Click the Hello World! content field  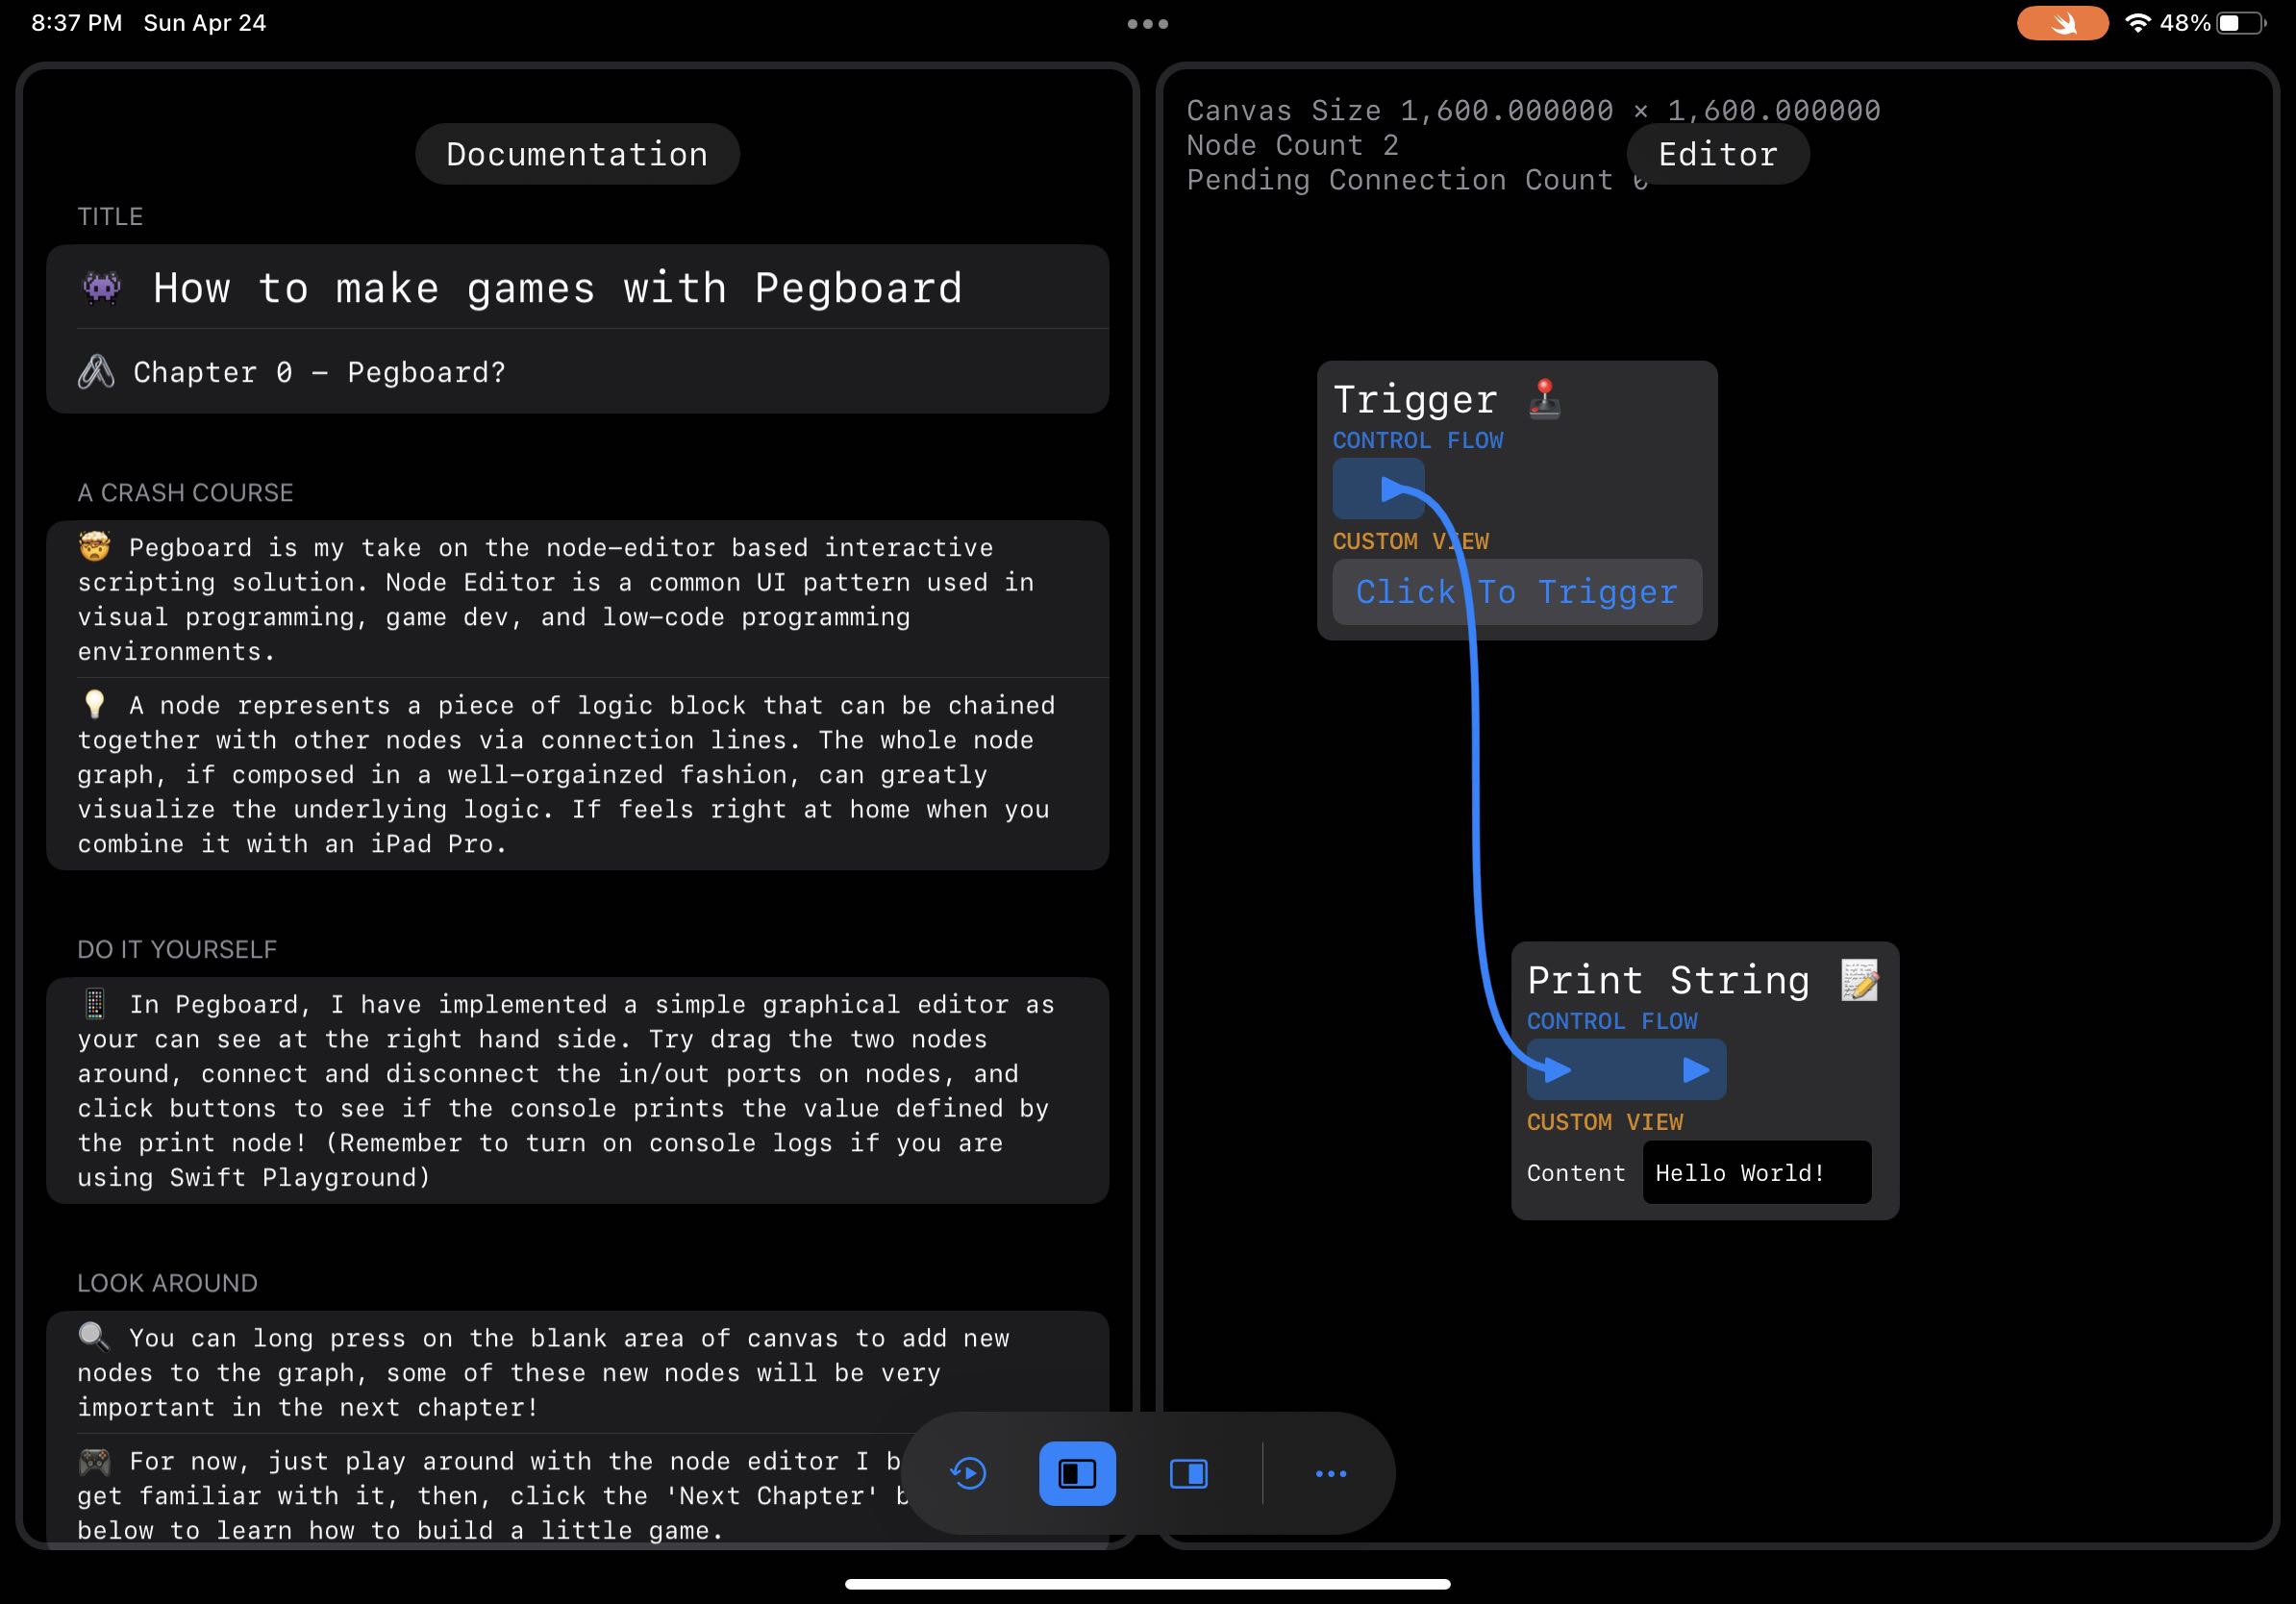coord(1755,1172)
